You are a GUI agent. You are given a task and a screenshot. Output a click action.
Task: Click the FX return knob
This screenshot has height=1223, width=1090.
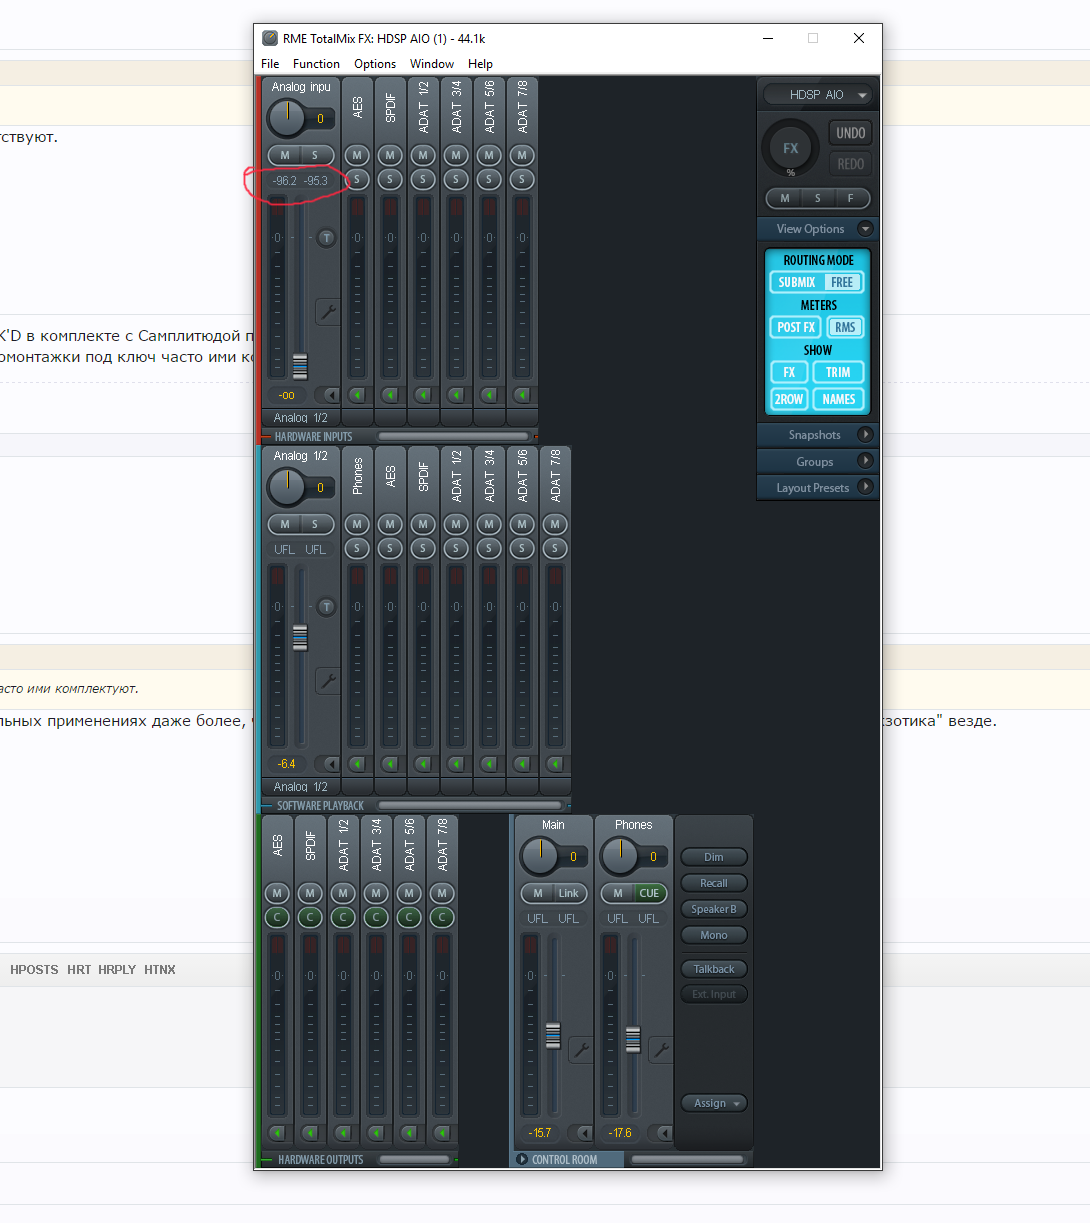coord(791,148)
